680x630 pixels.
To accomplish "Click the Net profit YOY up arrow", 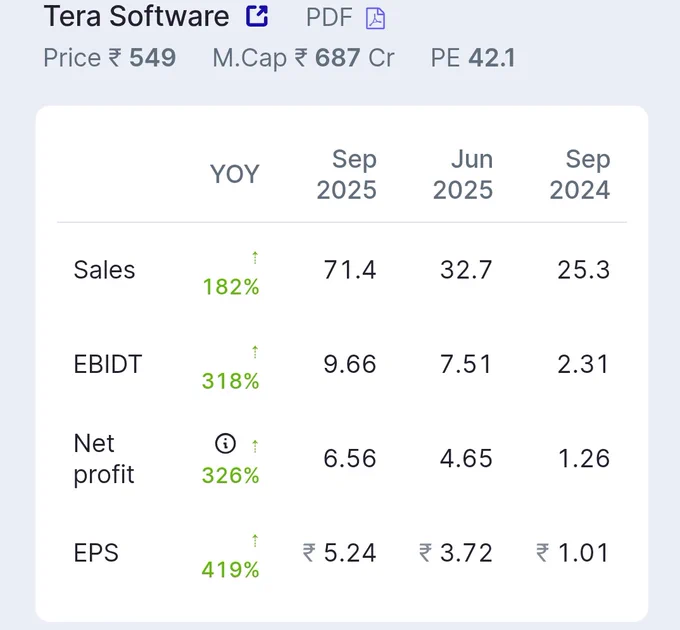I will pyautogui.click(x=255, y=446).
